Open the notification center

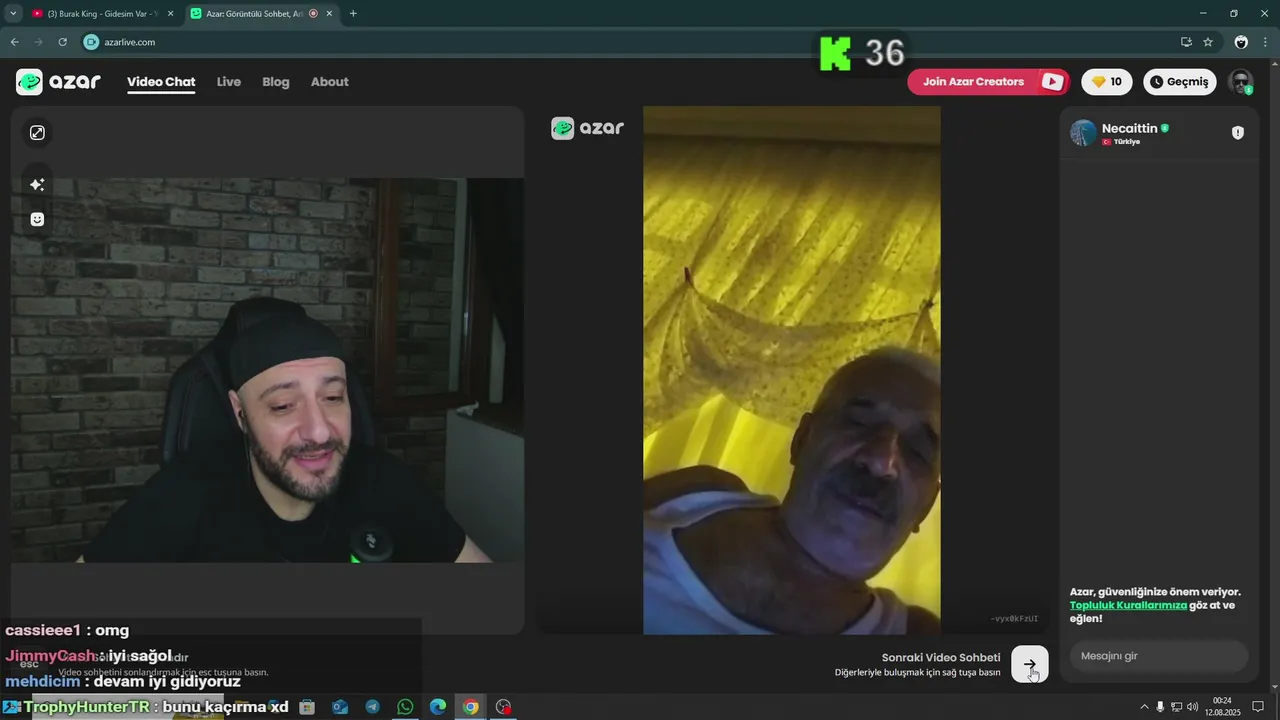pyautogui.click(x=1259, y=707)
